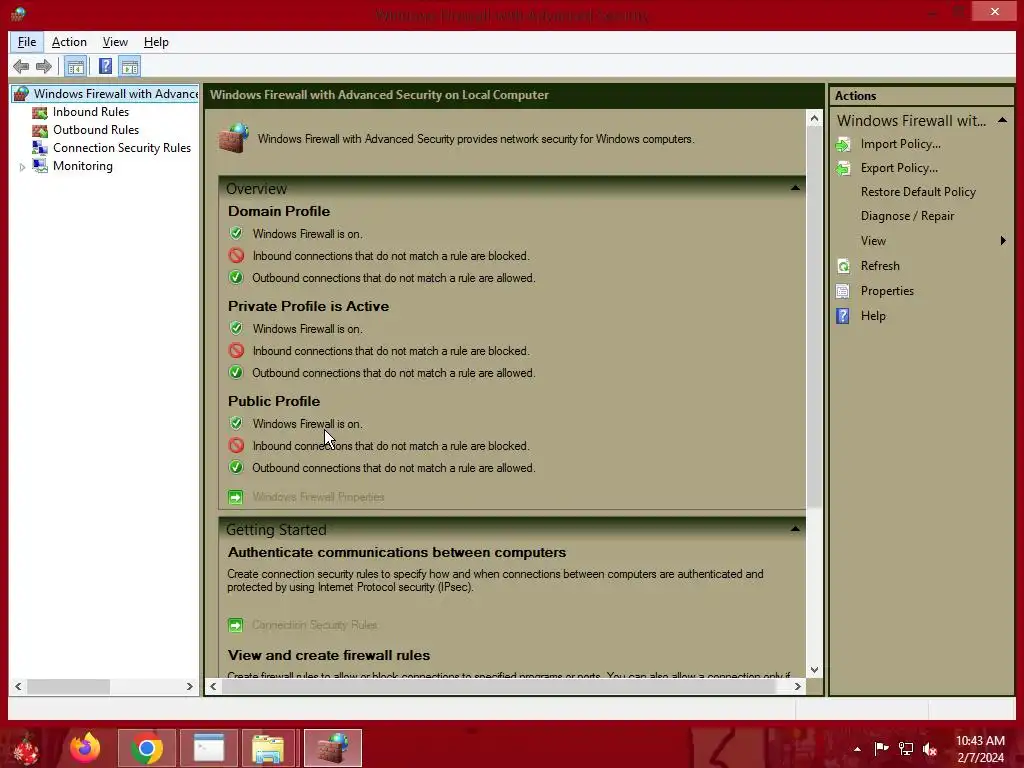Open the View submenu arrow in Actions

[x=1003, y=241]
